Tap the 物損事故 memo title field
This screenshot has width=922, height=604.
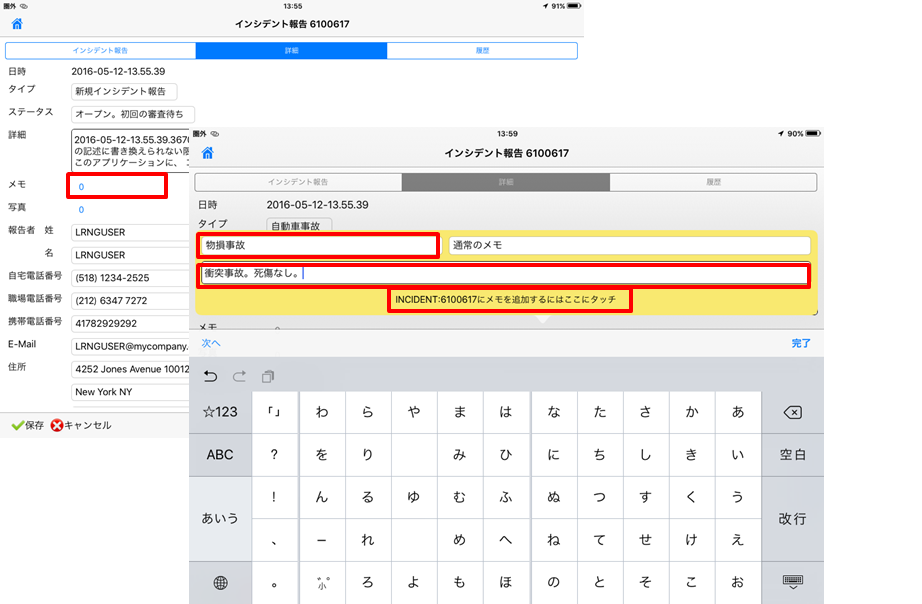[x=318, y=245]
